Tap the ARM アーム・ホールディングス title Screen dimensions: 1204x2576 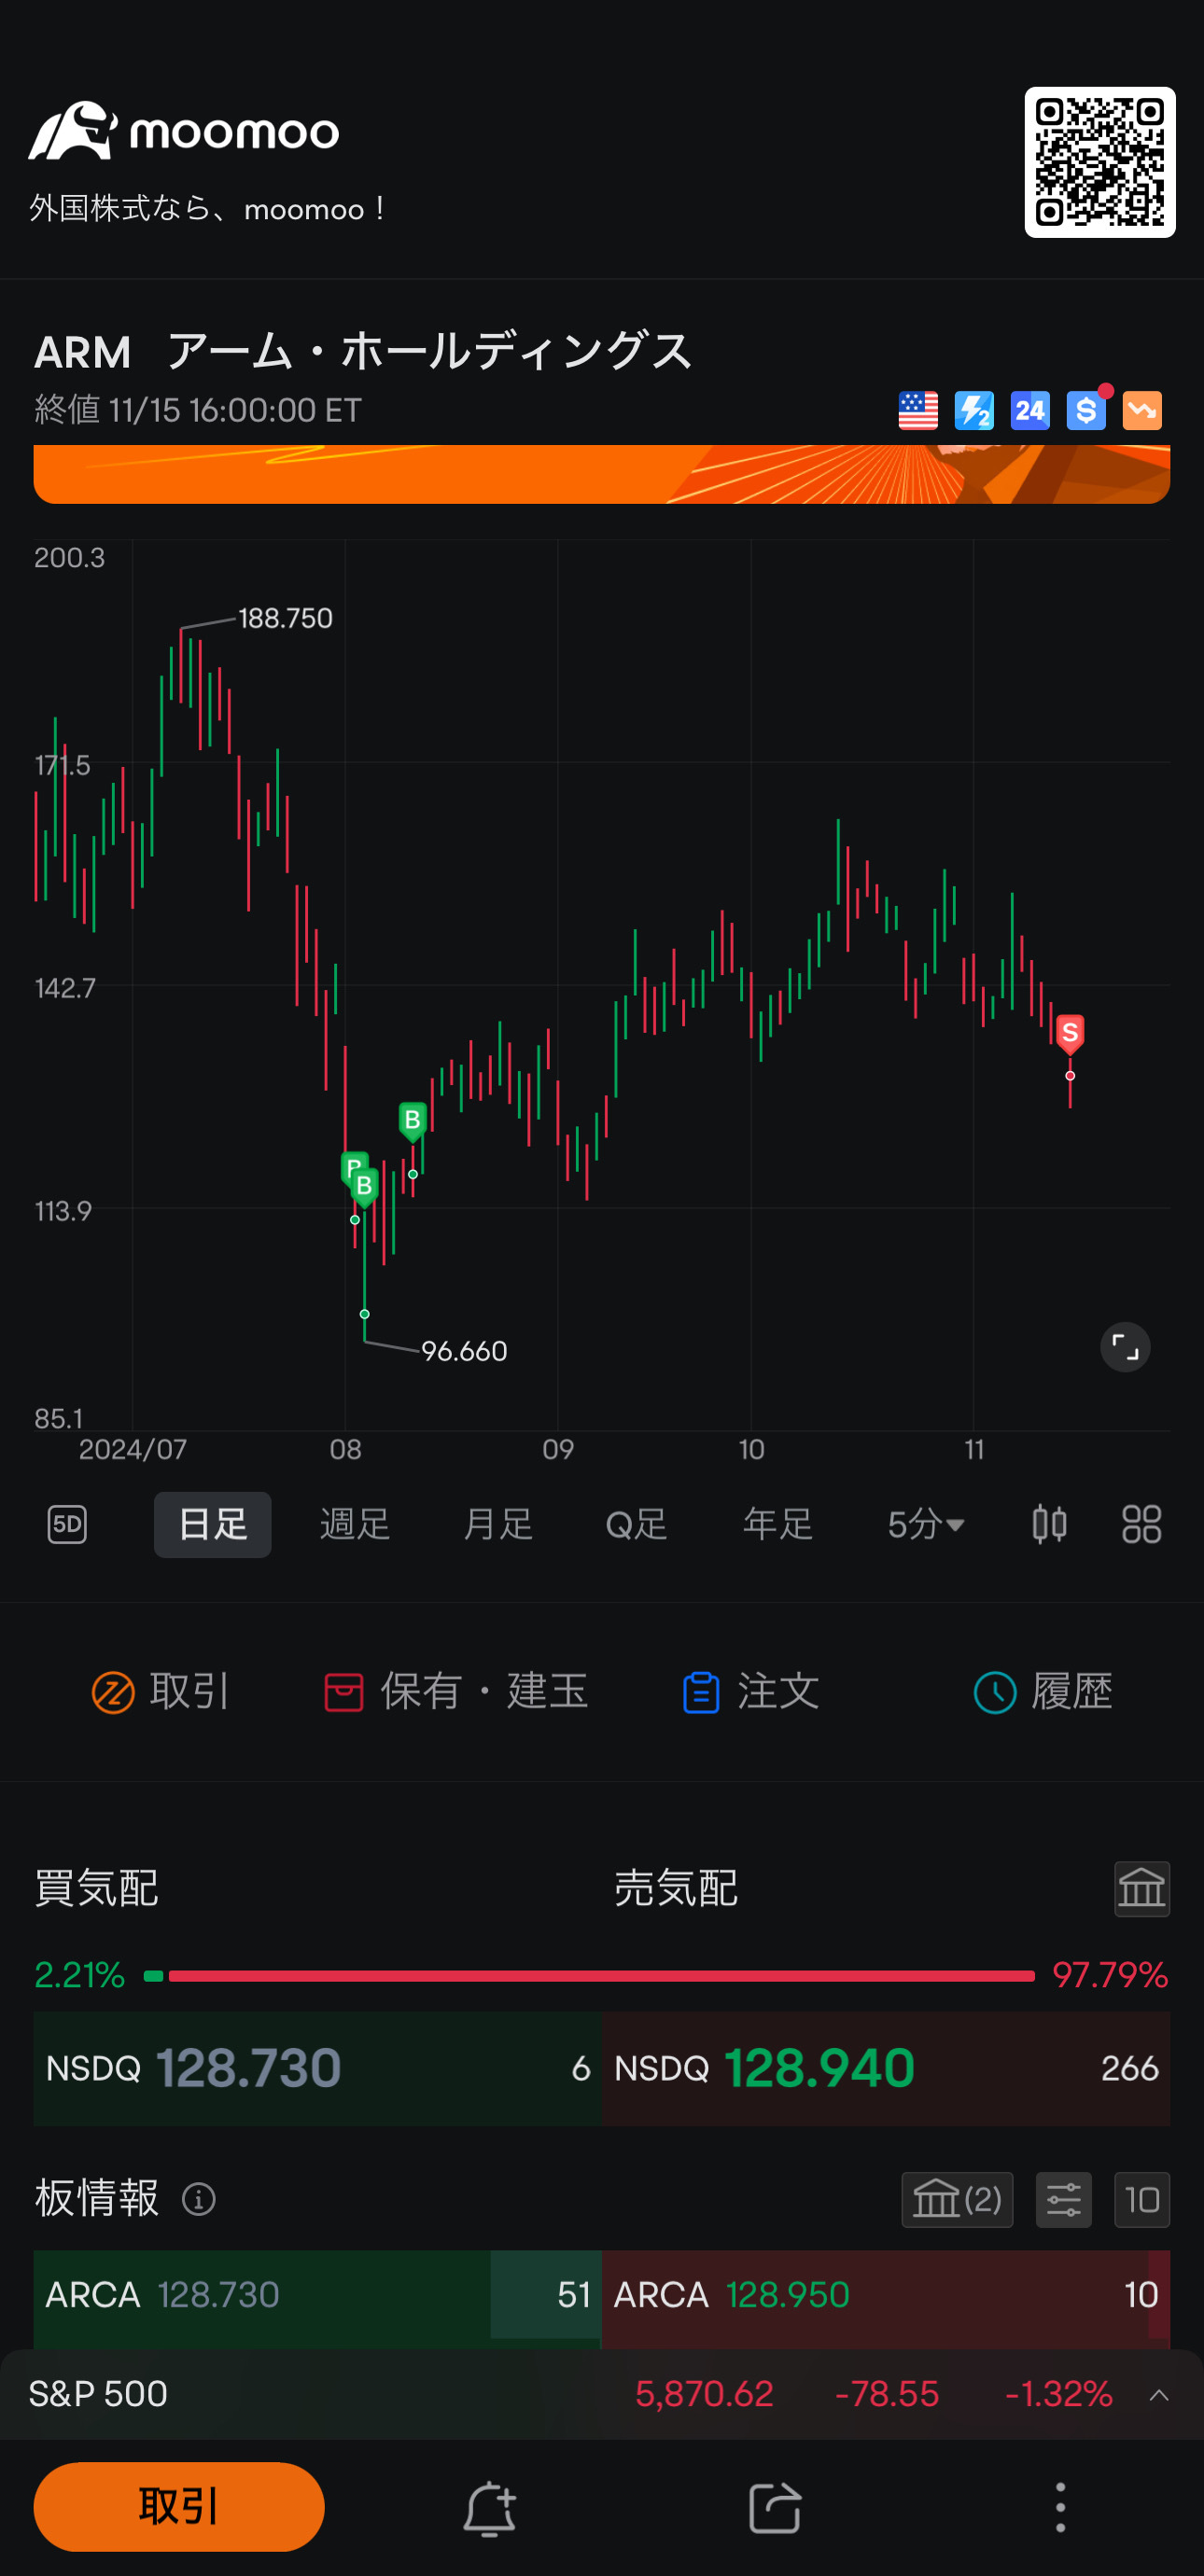pos(364,352)
